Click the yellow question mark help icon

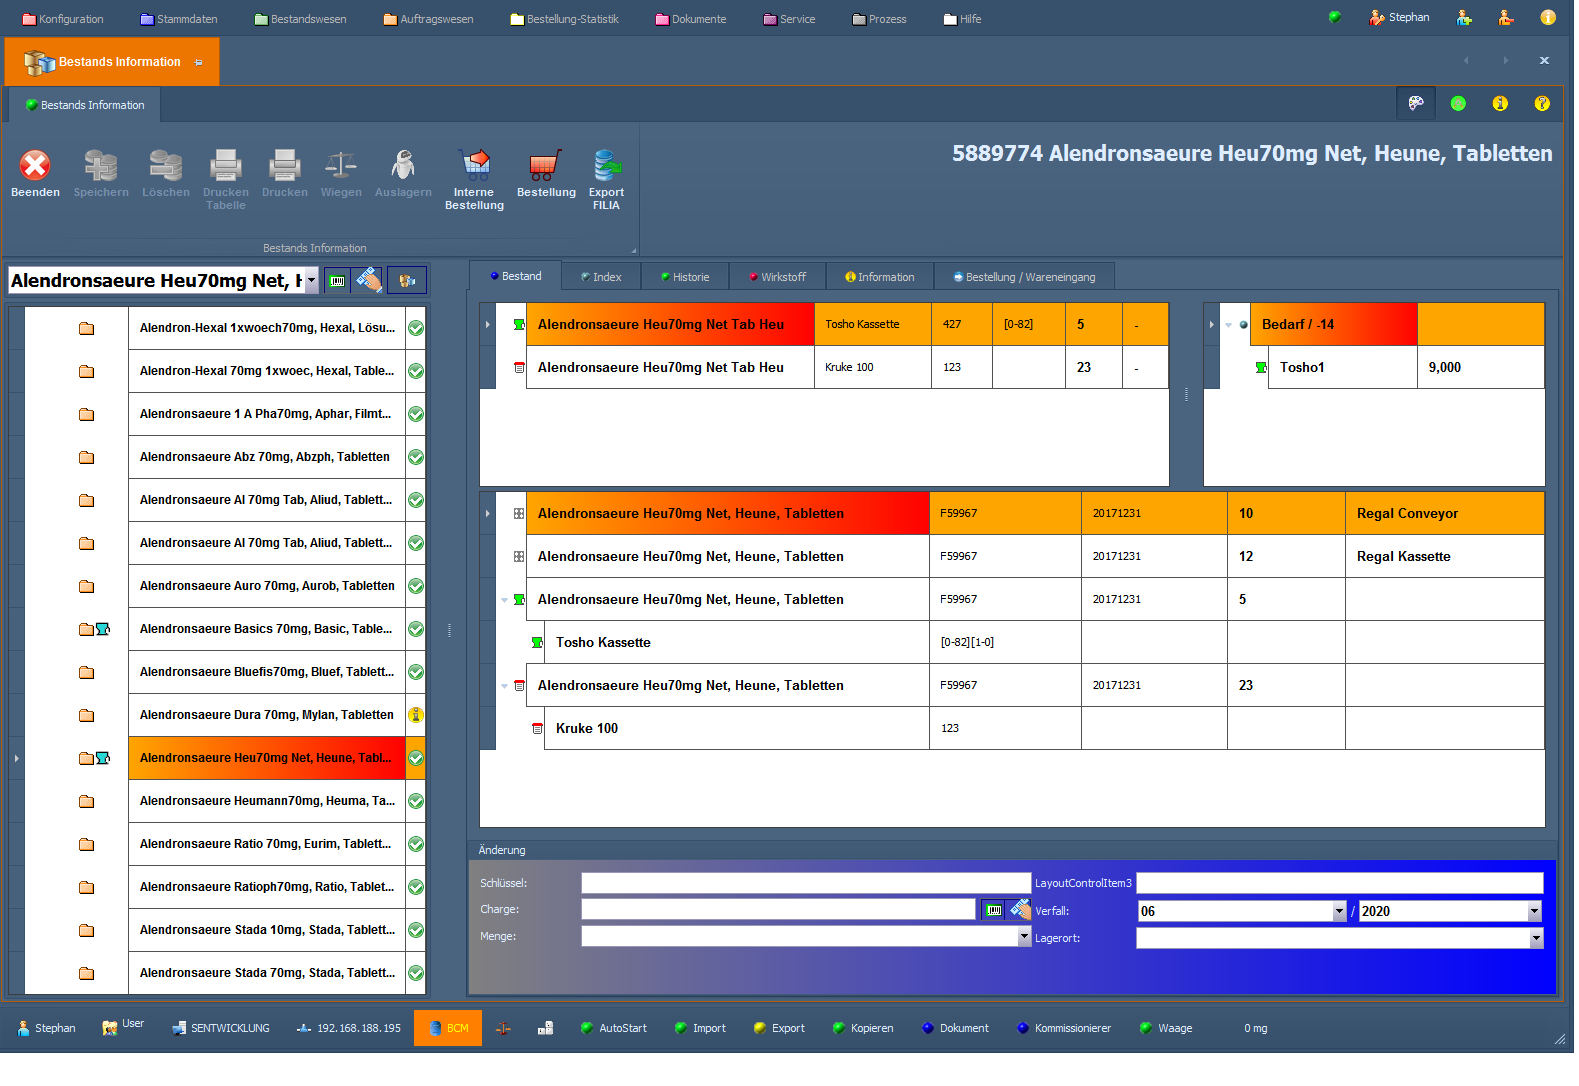tap(1542, 103)
